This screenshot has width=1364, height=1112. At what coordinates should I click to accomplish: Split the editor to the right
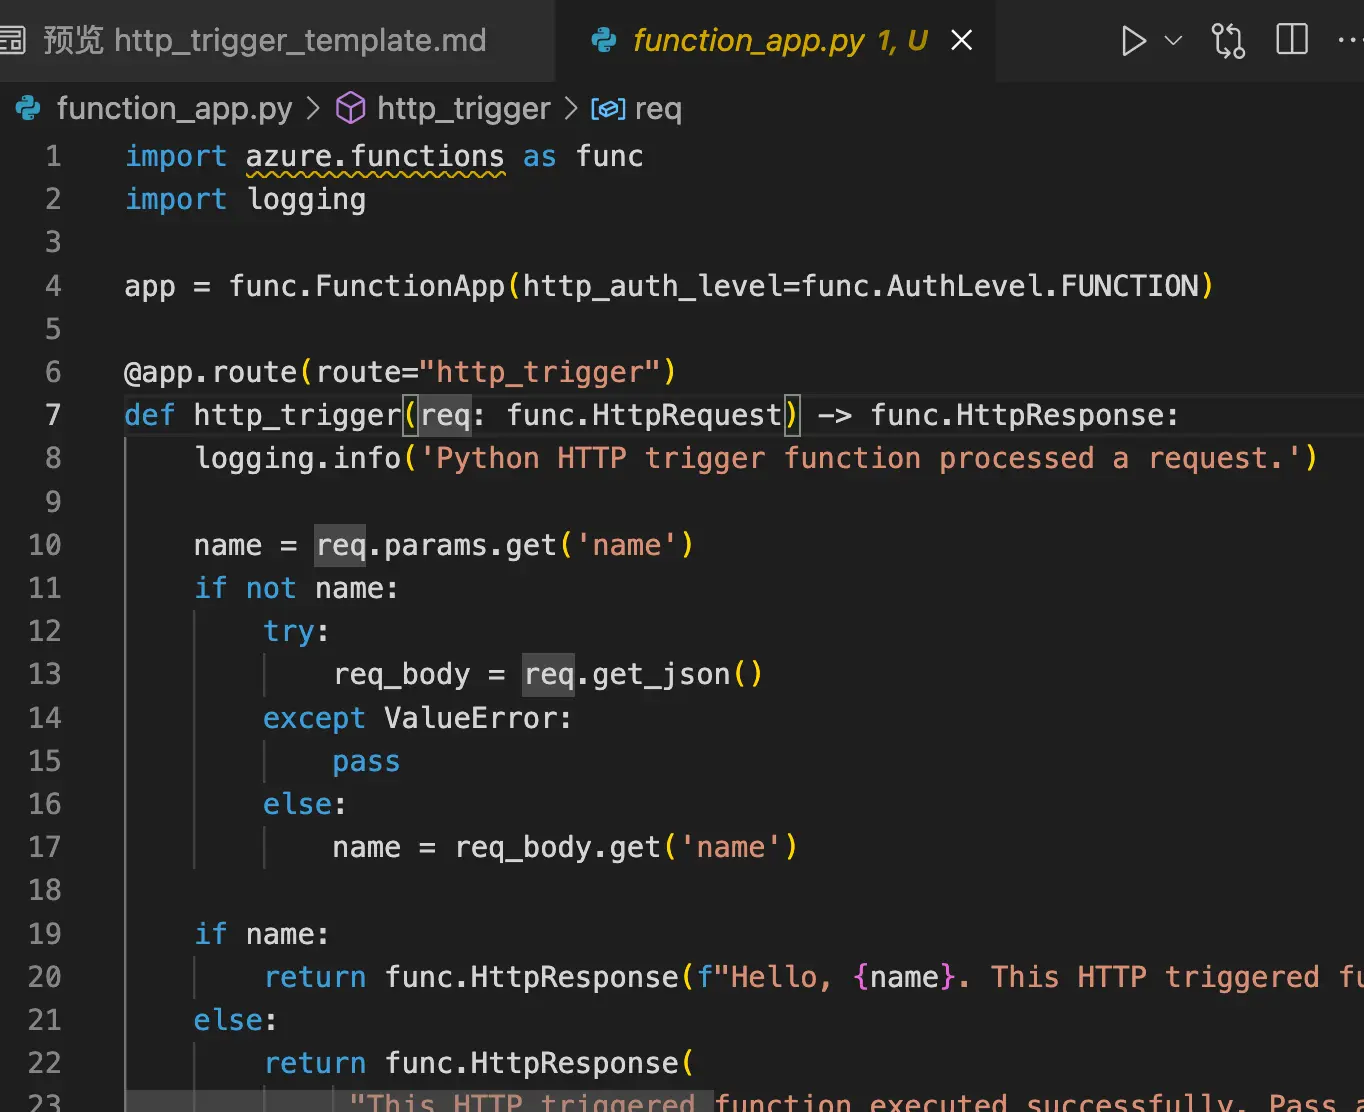tap(1292, 40)
